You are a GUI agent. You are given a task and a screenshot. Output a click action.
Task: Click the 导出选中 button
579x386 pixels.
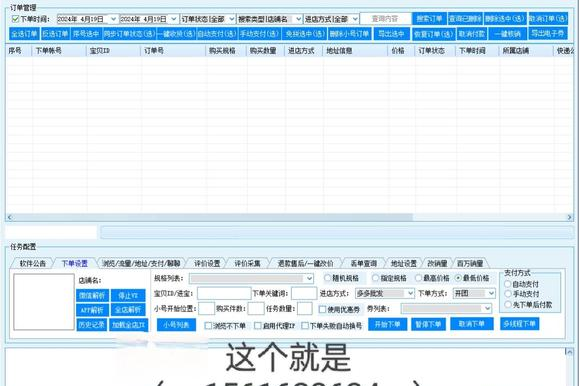click(391, 34)
